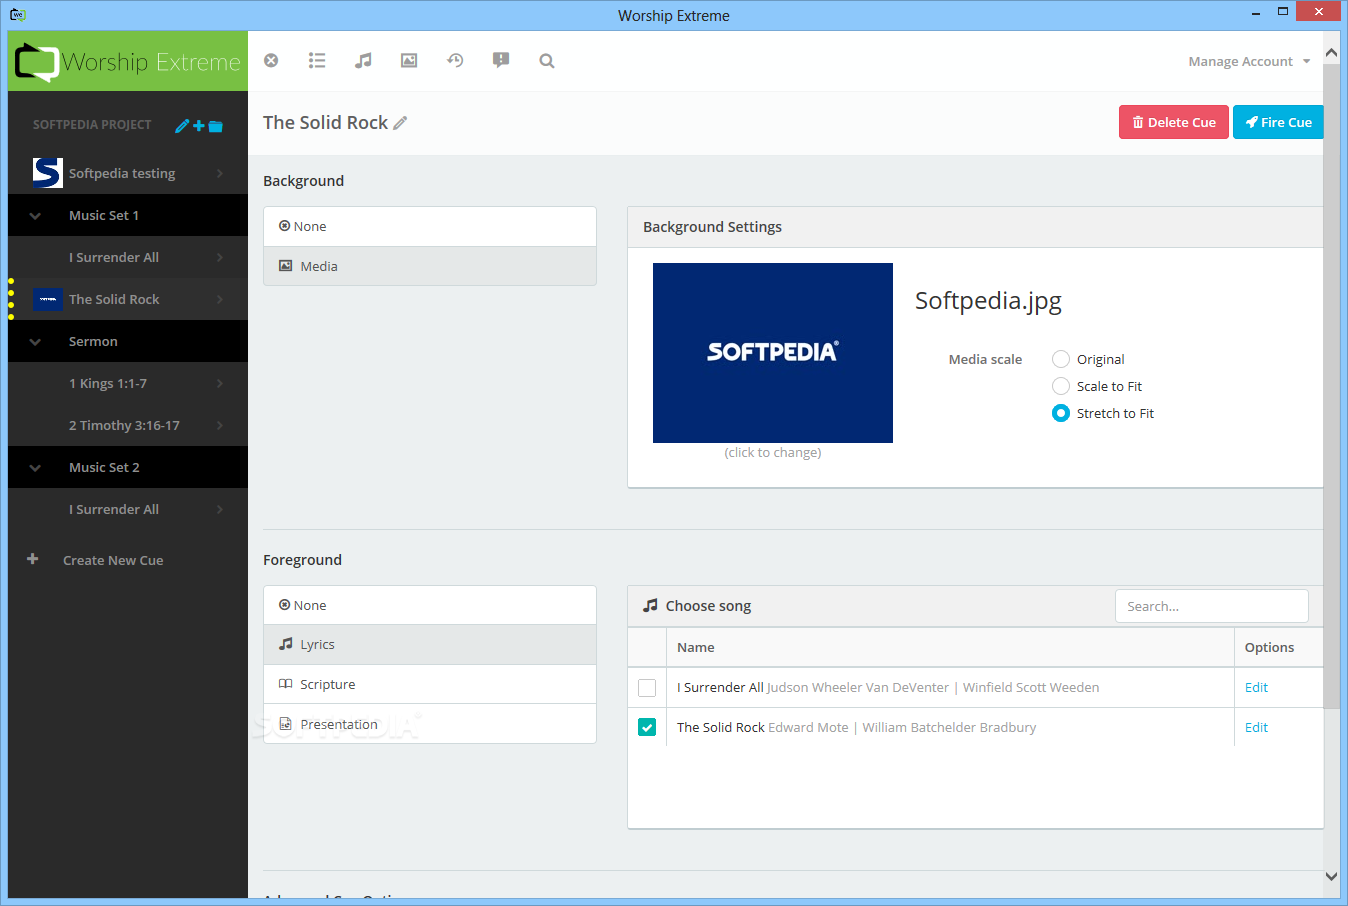Select Scale to Fit media scale
Screen dimensions: 1348x906
tap(1061, 386)
